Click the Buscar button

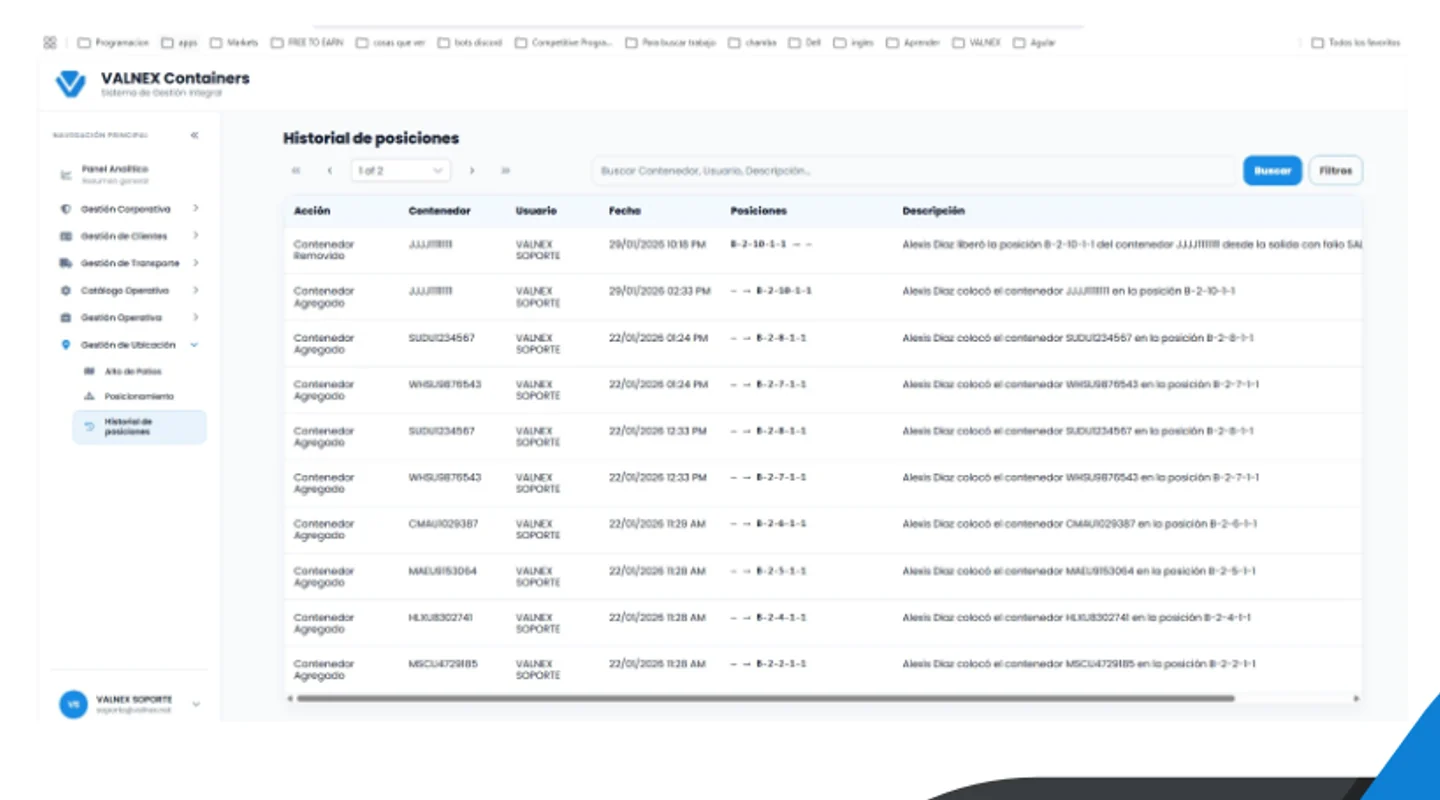click(x=1272, y=171)
